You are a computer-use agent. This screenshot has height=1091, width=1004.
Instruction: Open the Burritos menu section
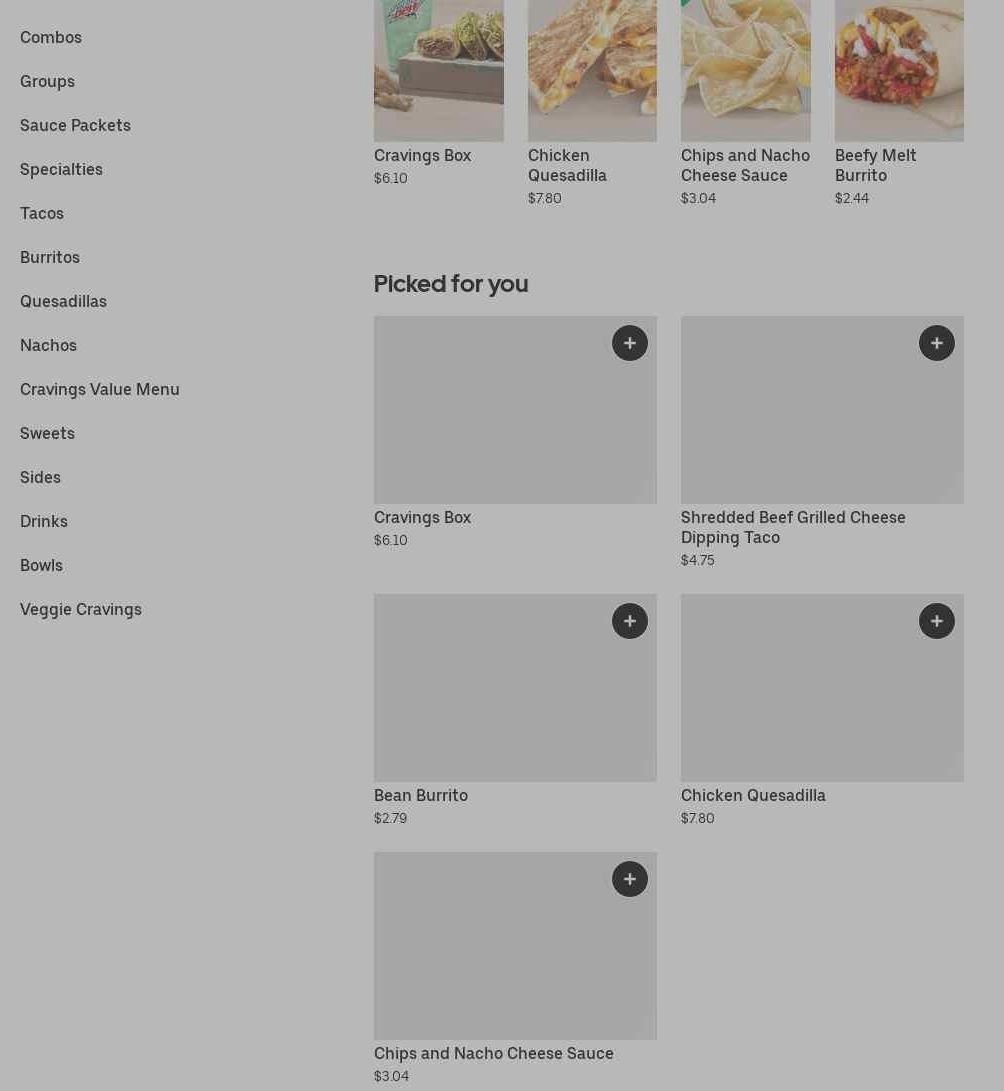click(x=50, y=257)
